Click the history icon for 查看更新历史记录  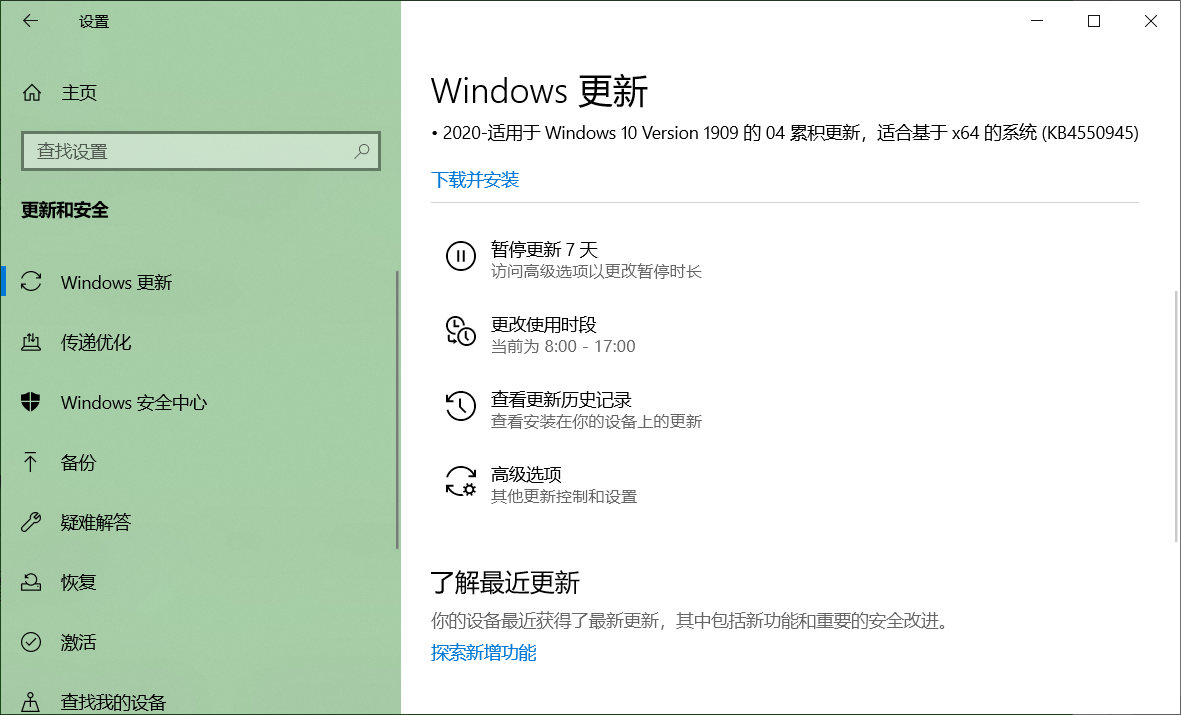(460, 406)
